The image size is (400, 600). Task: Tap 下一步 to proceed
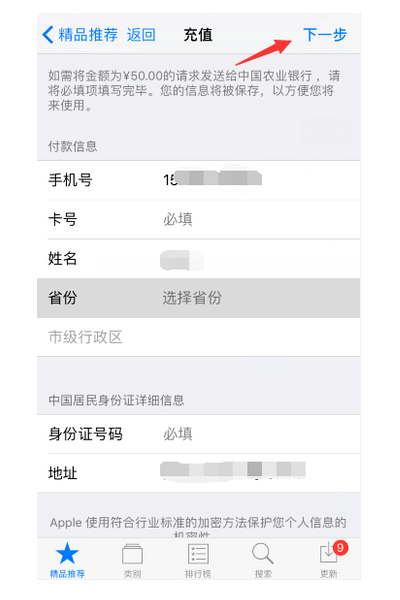(x=325, y=35)
